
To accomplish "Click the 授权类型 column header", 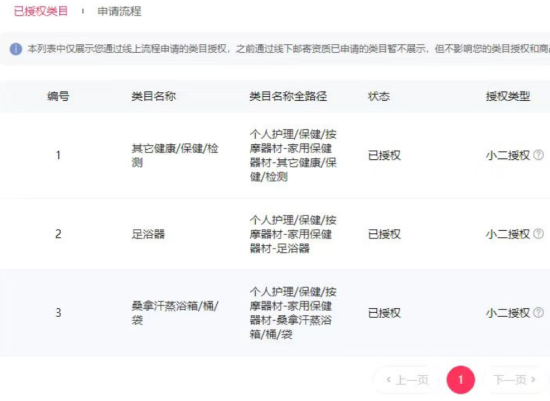I will 508,96.
